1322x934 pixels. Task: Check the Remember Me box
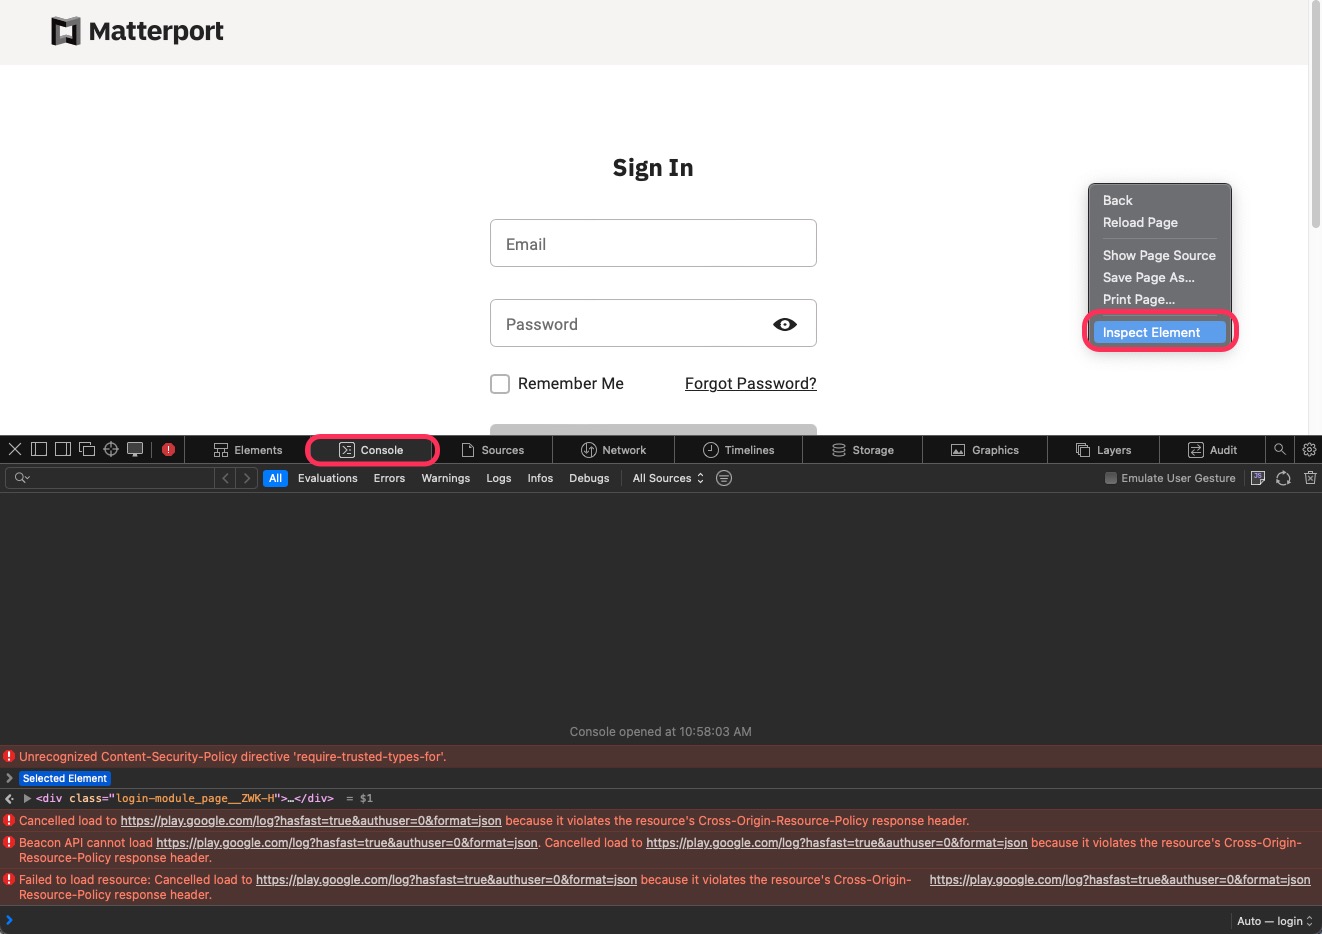pyautogui.click(x=500, y=384)
